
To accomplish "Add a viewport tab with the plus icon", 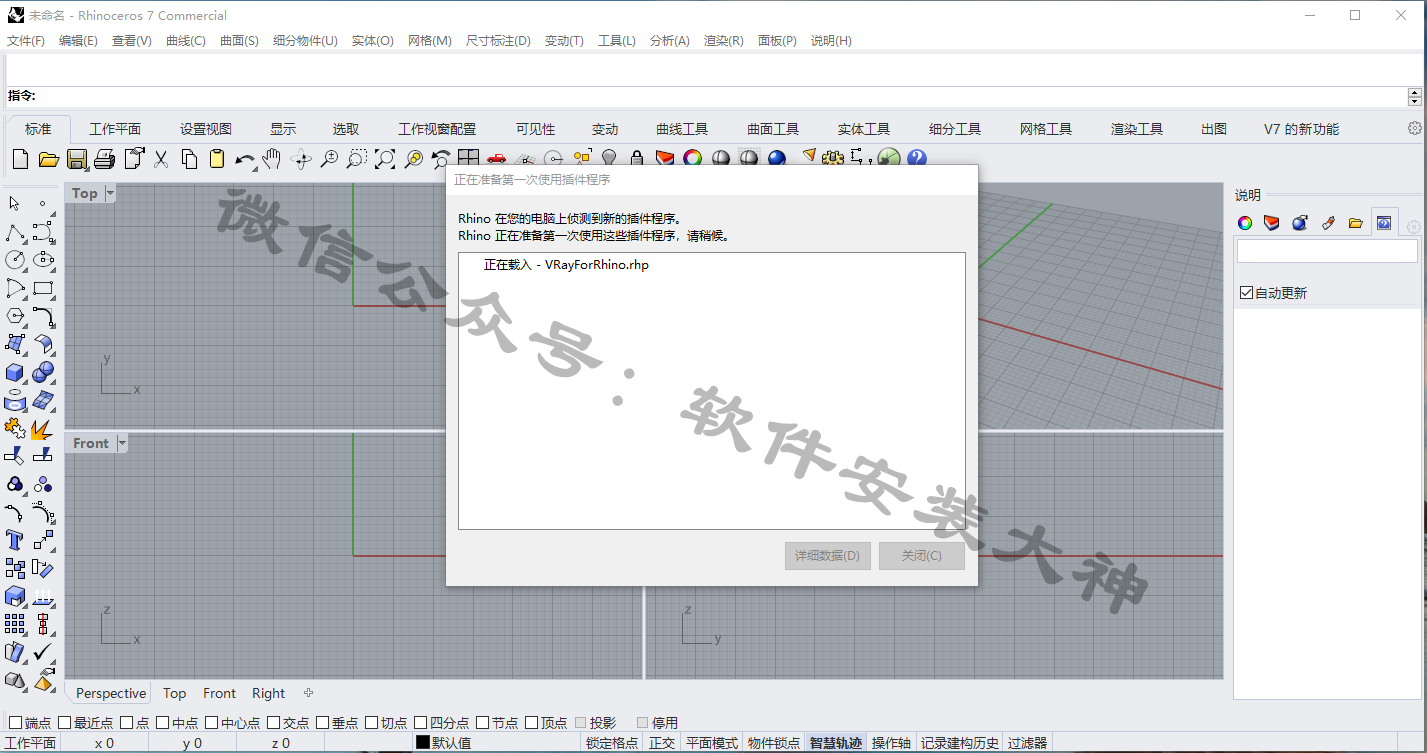I will coord(309,693).
